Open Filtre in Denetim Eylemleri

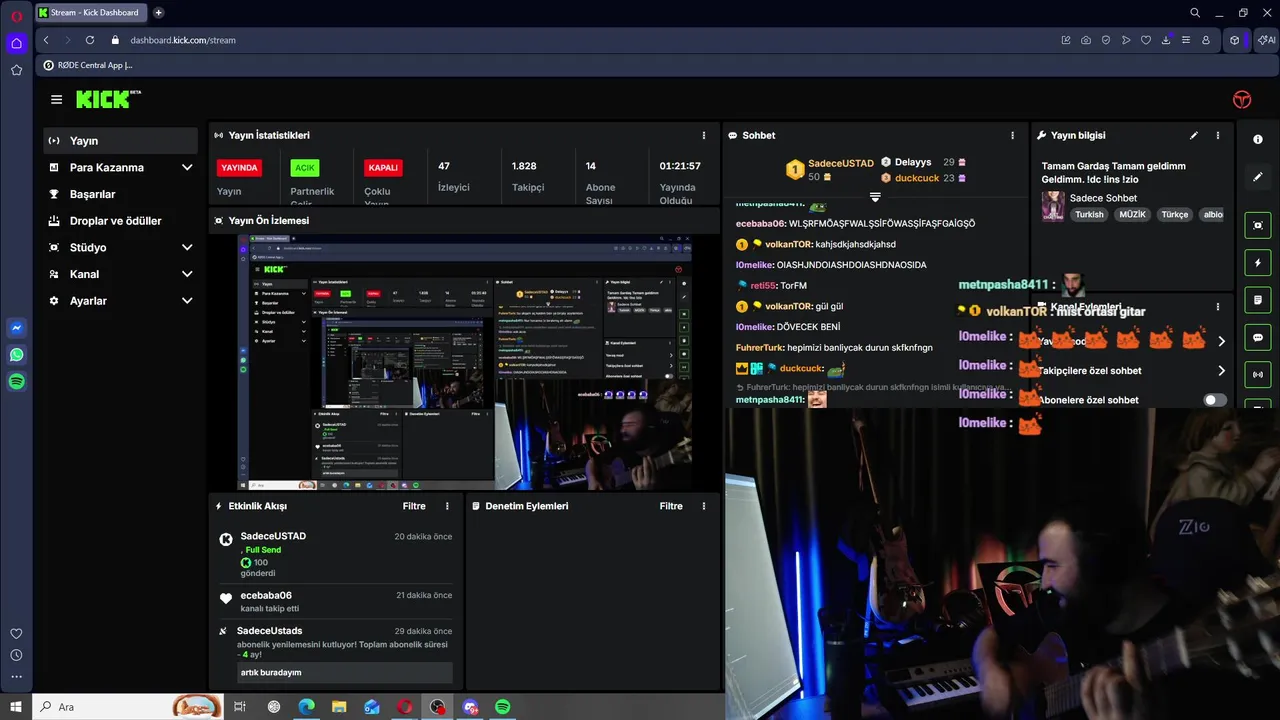(x=671, y=506)
